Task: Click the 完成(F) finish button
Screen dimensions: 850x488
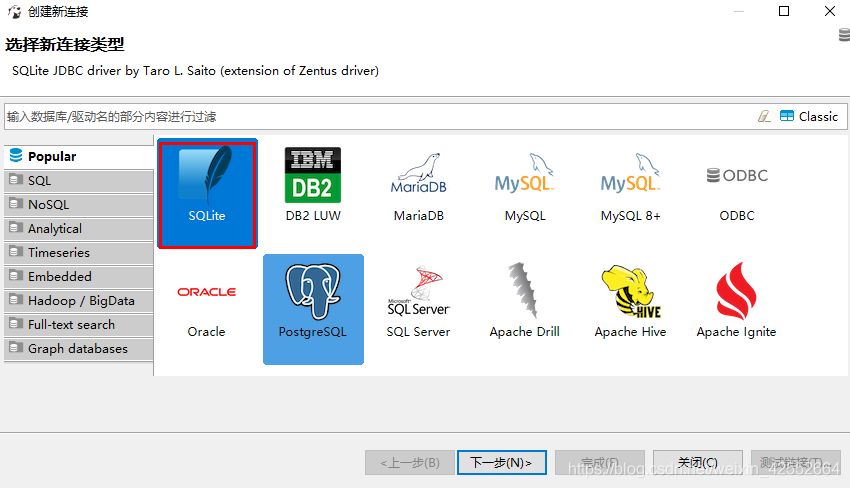Action: coord(600,463)
